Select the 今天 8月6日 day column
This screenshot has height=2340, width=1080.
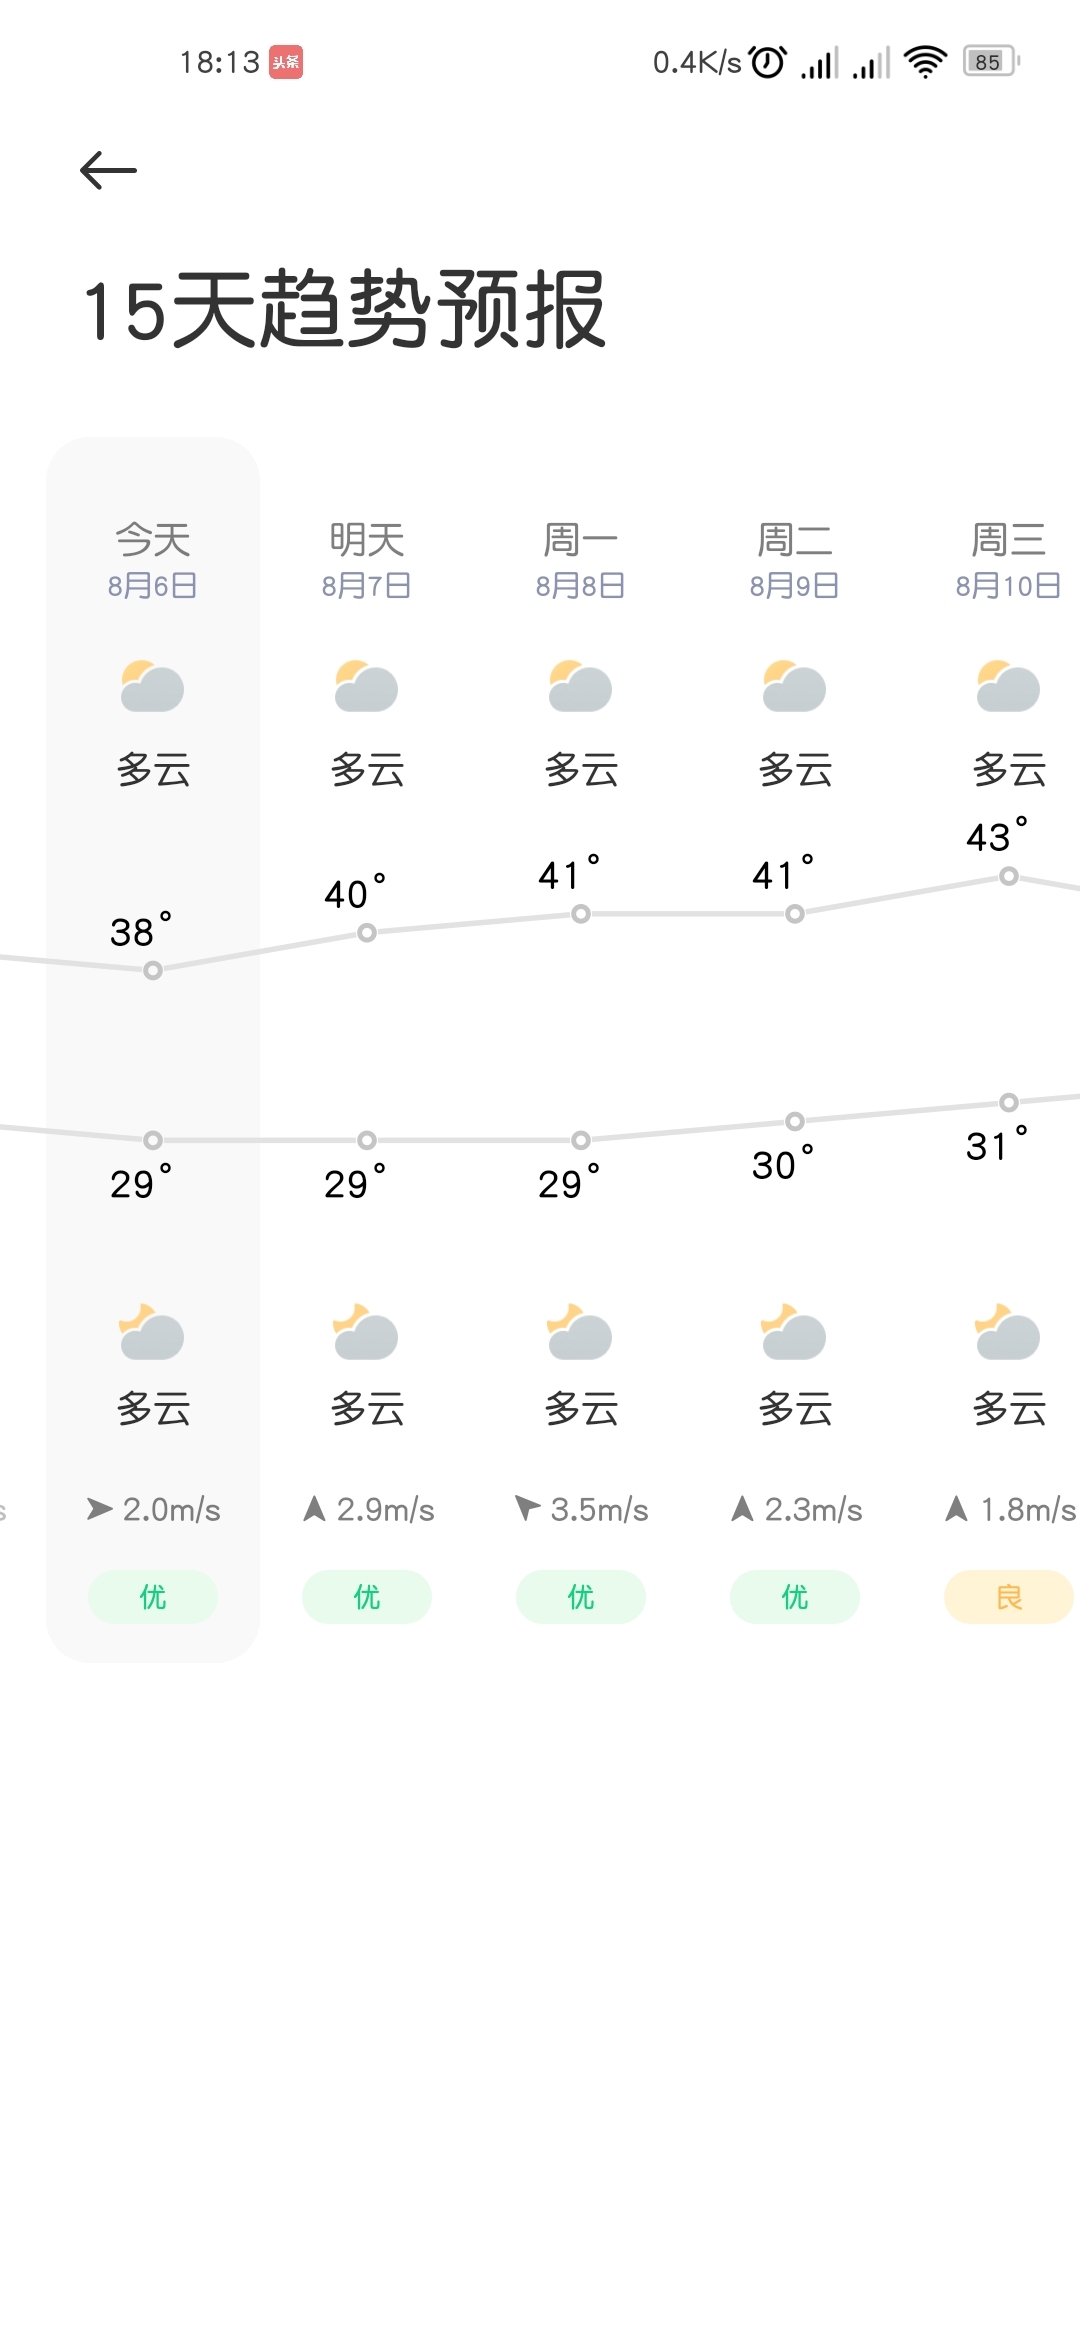coord(153,1050)
